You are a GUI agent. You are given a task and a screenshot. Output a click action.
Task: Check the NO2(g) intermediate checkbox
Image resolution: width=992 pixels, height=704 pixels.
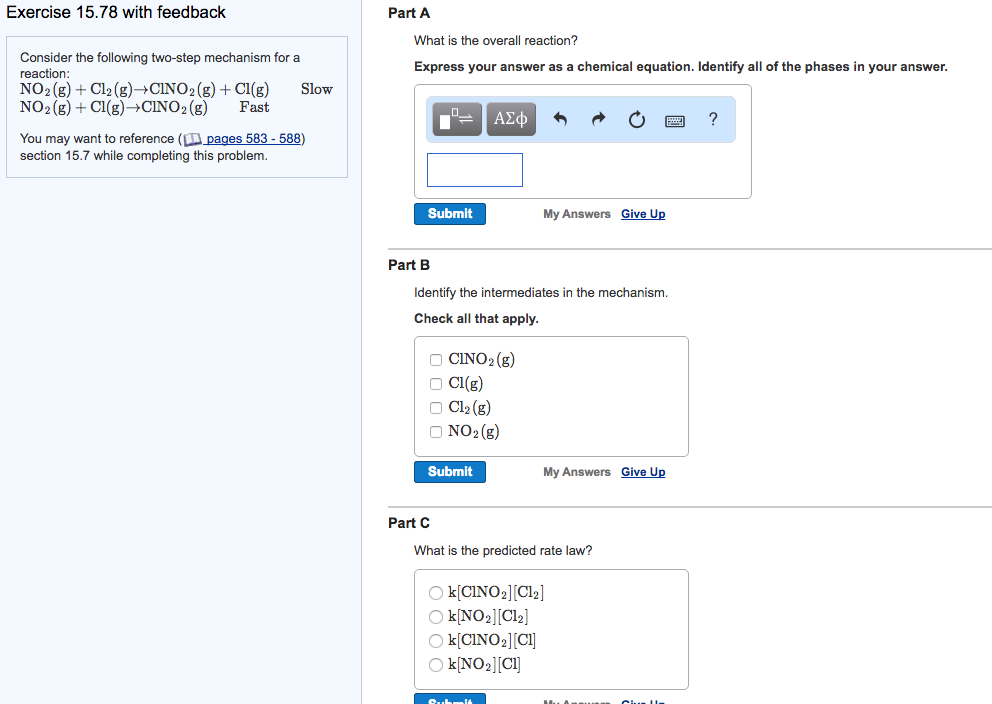click(436, 431)
